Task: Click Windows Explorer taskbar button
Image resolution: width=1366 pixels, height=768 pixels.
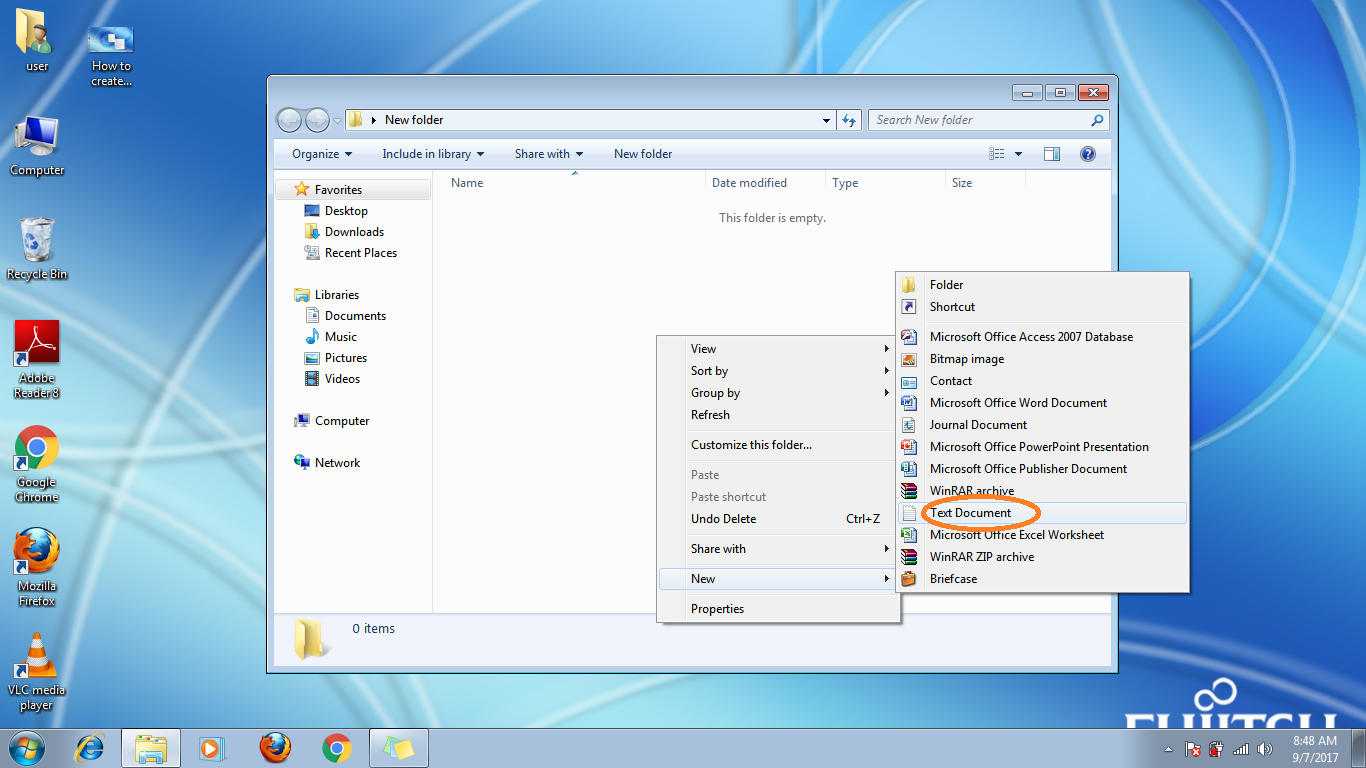Action: (x=151, y=748)
